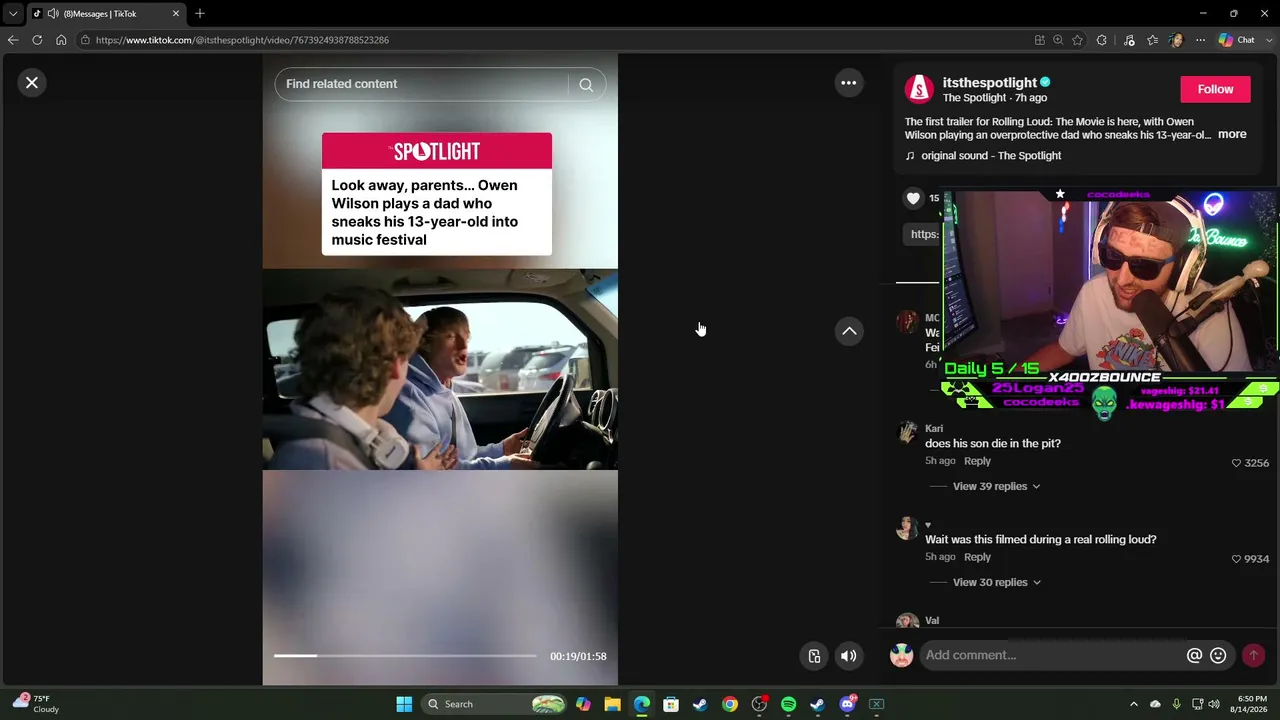This screenshot has width=1280, height=720.
Task: Click the browser back arrow
Action: pyautogui.click(x=13, y=40)
